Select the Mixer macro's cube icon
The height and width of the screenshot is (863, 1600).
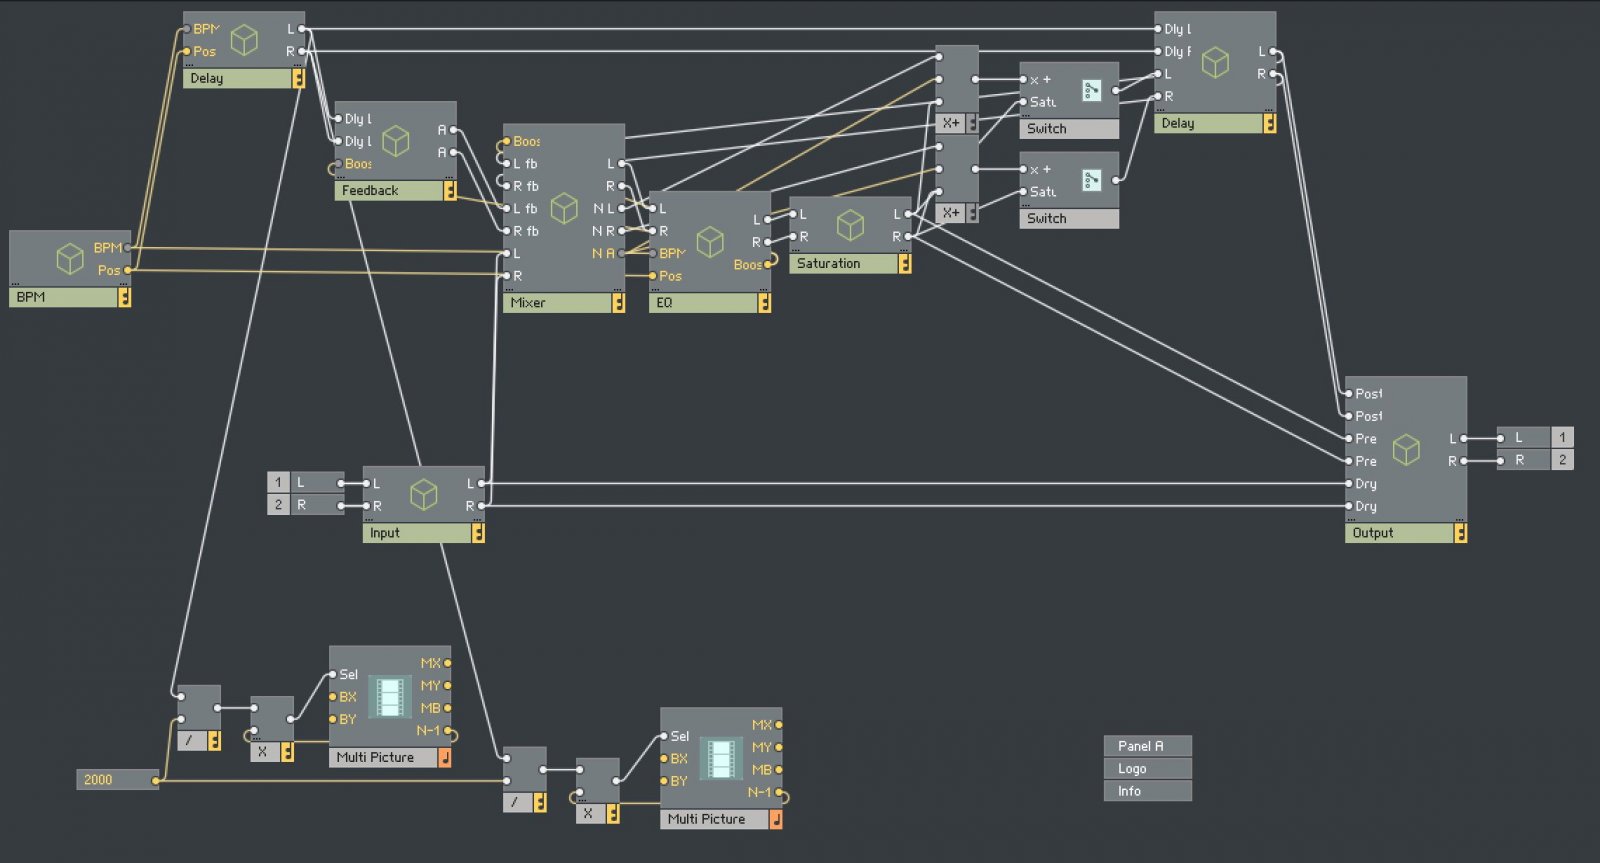click(x=564, y=208)
